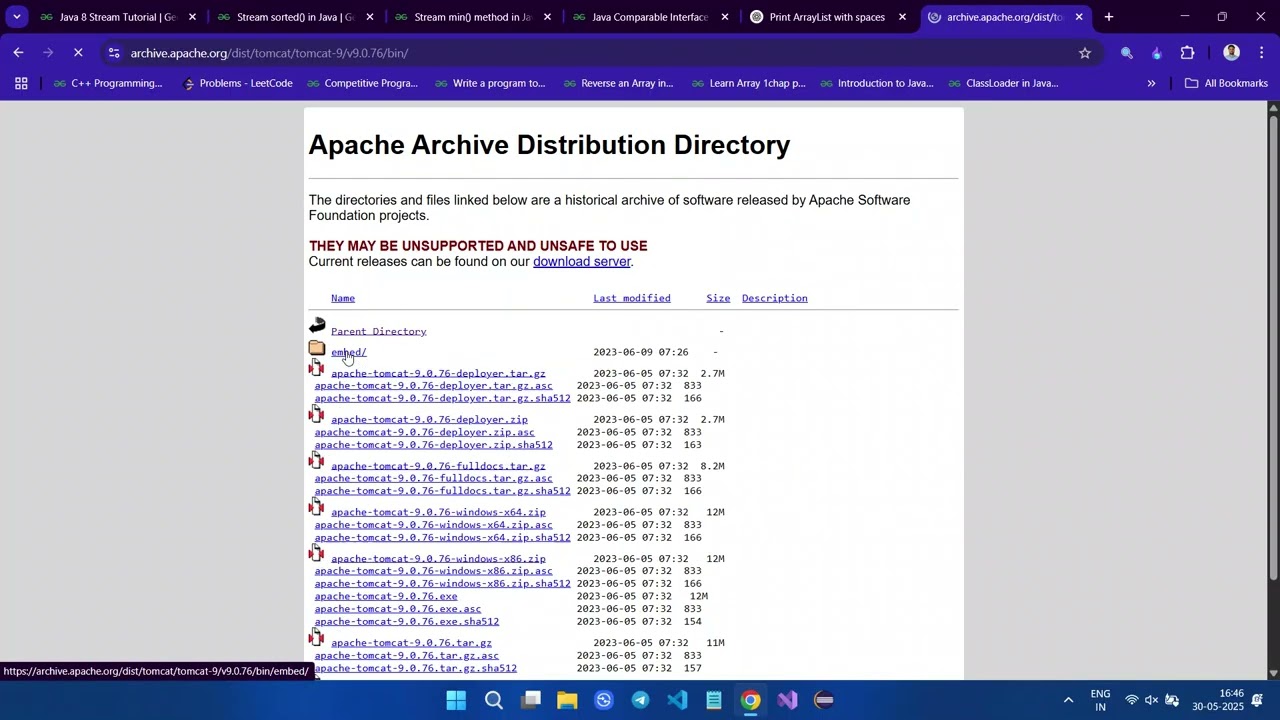Switch to Print ArrayList with spaces tab
Viewport: 1280px width, 720px height.
click(817, 17)
